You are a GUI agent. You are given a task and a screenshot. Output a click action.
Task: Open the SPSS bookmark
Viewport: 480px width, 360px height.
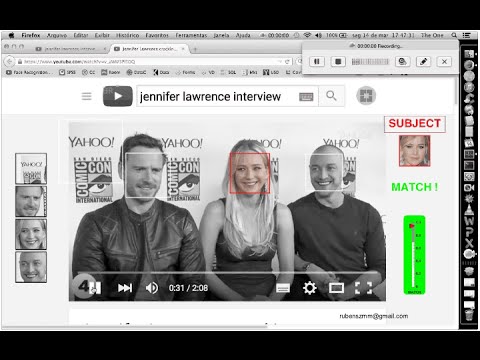pyautogui.click(x=67, y=72)
